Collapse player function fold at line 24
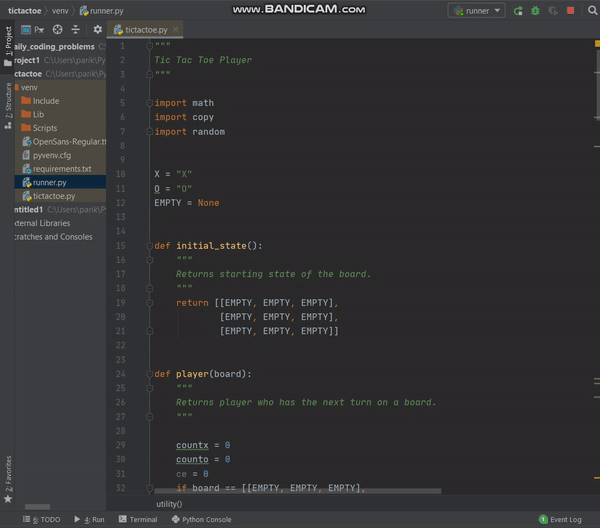Image resolution: width=600 pixels, height=528 pixels. pos(150,374)
